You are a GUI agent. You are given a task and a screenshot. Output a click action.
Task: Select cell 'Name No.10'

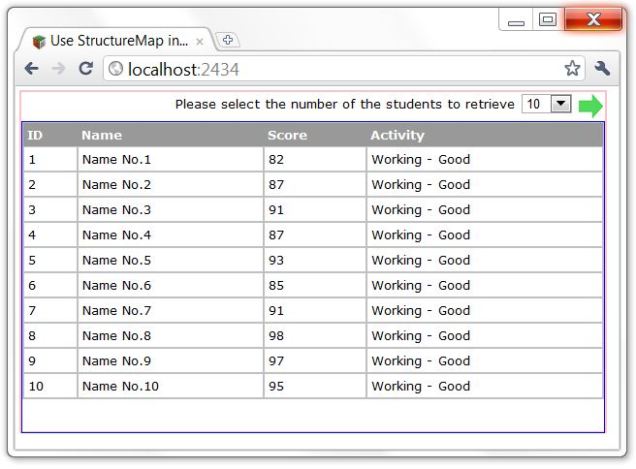[x=170, y=386]
